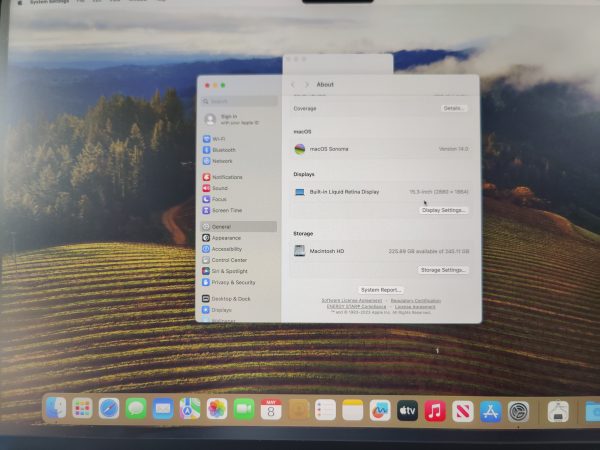This screenshot has width=600, height=450.
Task: Click the "macOS Sonoma" label
Action: (x=329, y=149)
